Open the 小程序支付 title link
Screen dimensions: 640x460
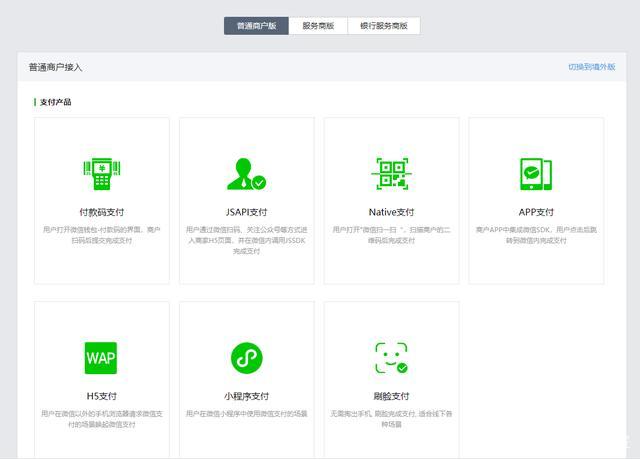point(246,396)
